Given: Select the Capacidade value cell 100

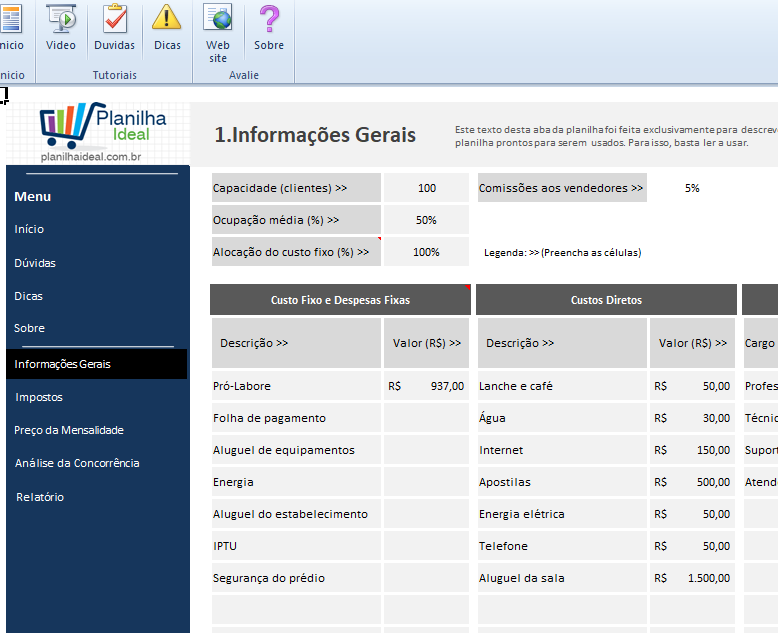Looking at the screenshot, I should (x=426, y=188).
